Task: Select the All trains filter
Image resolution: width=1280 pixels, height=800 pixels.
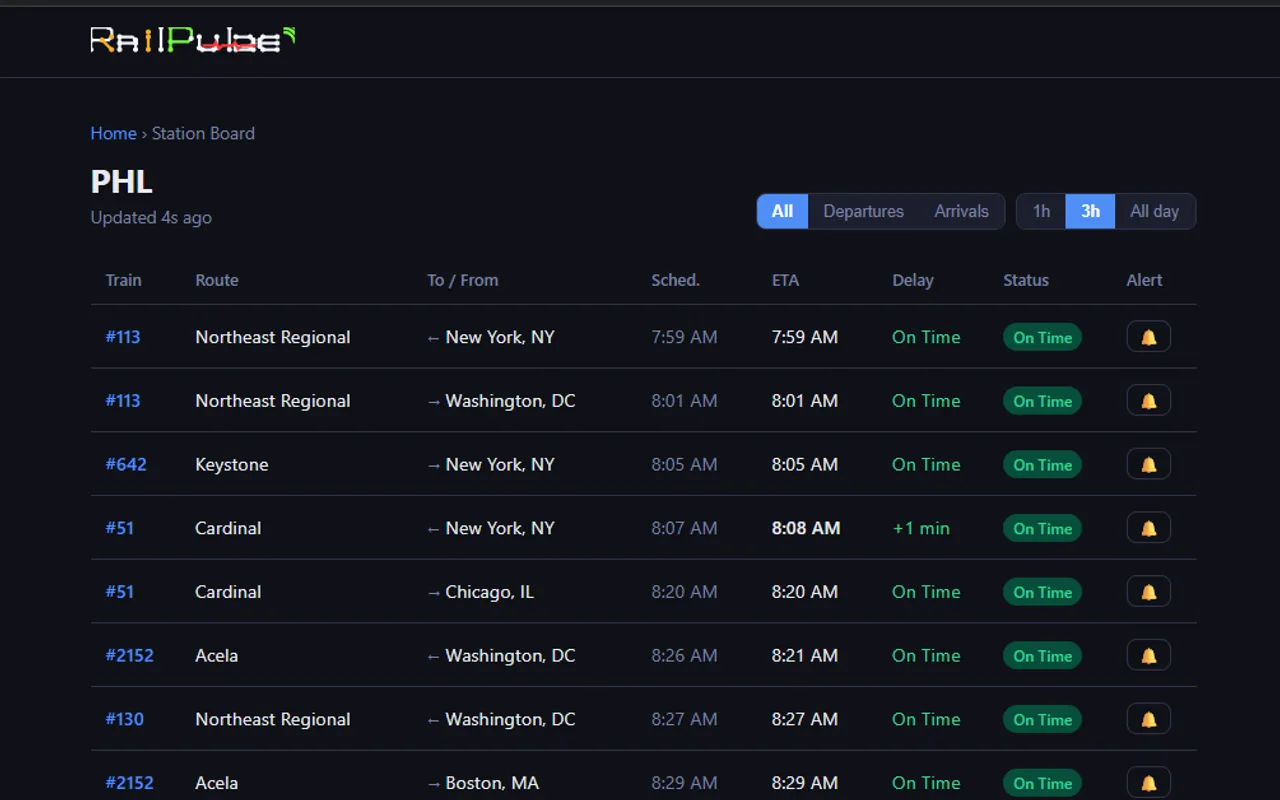Action: [782, 211]
